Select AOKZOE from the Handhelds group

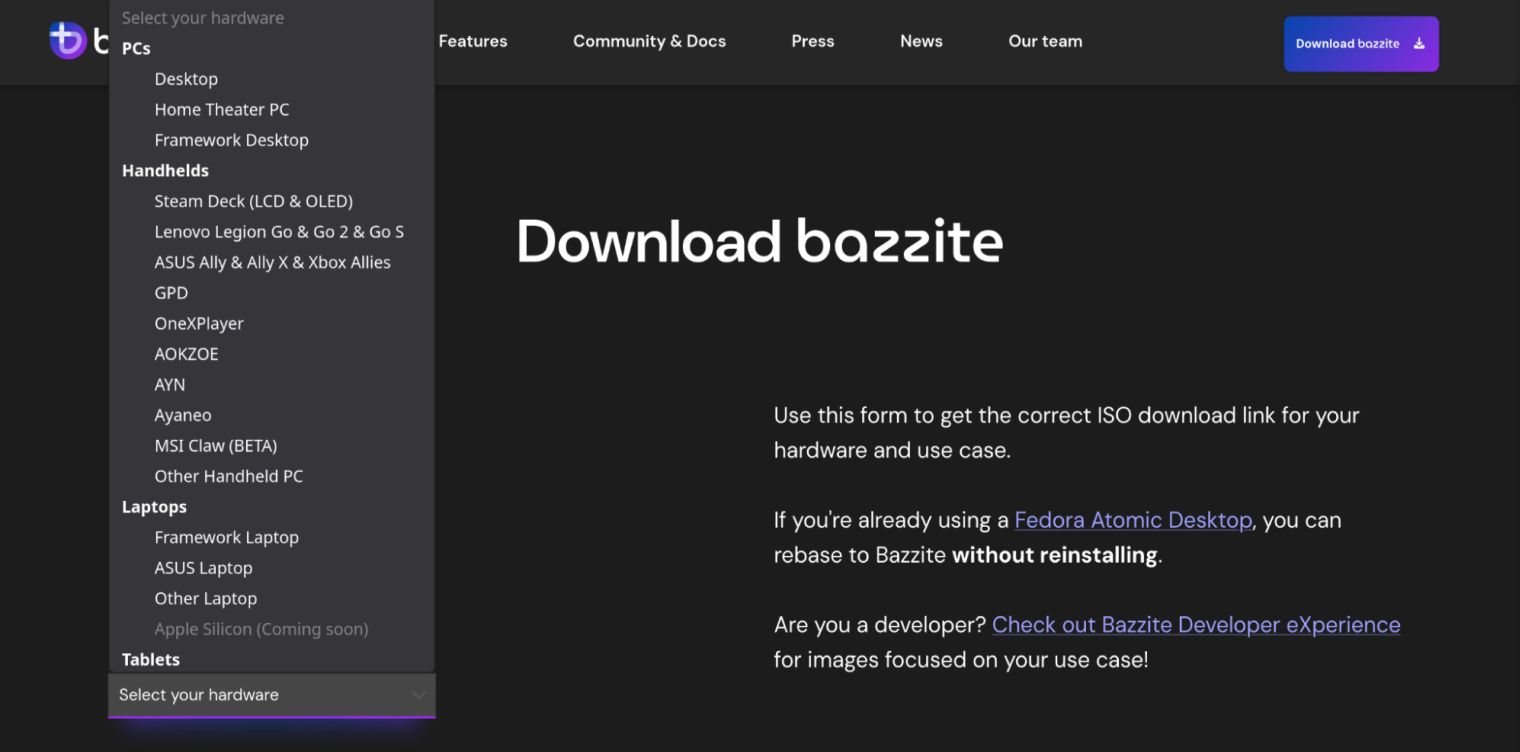point(186,354)
